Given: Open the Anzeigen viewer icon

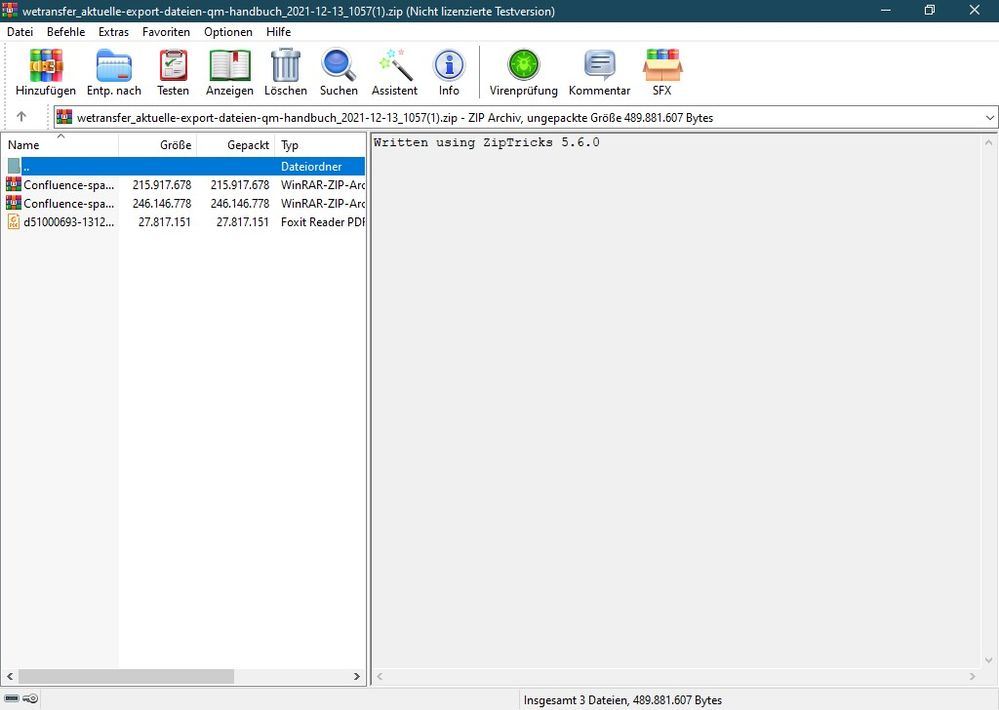Looking at the screenshot, I should (229, 66).
